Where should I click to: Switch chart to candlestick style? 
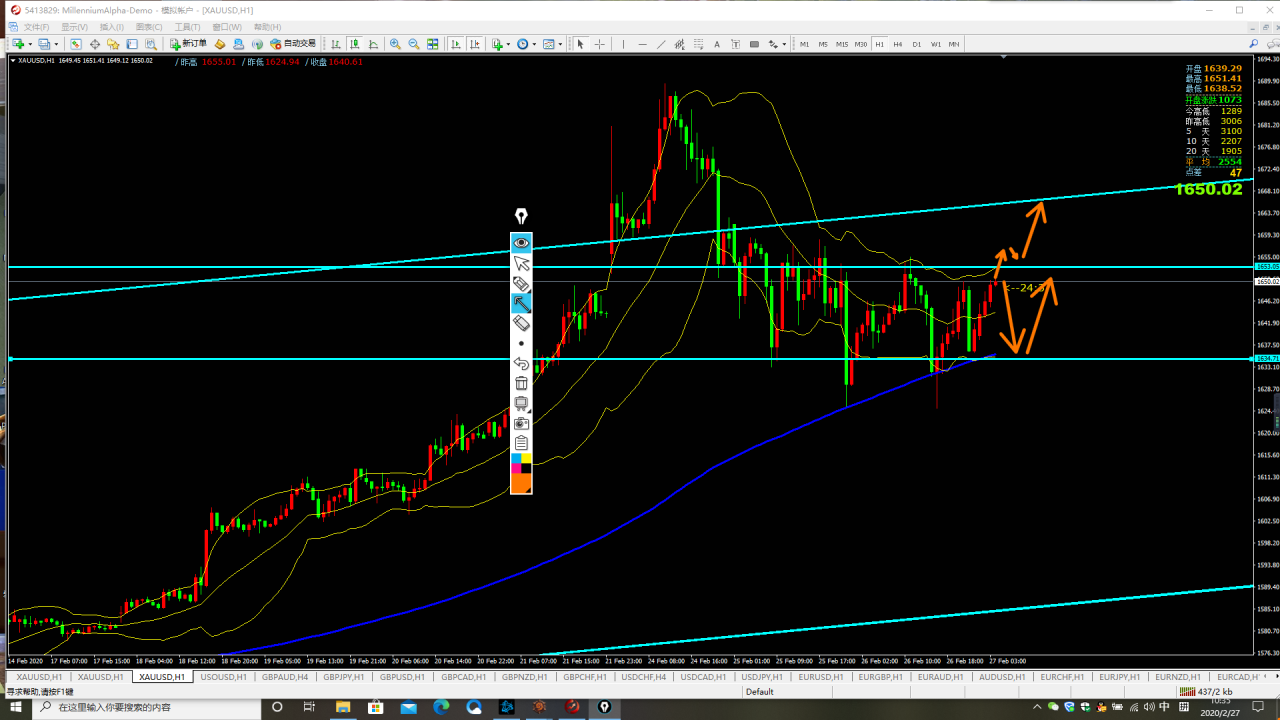pyautogui.click(x=355, y=44)
